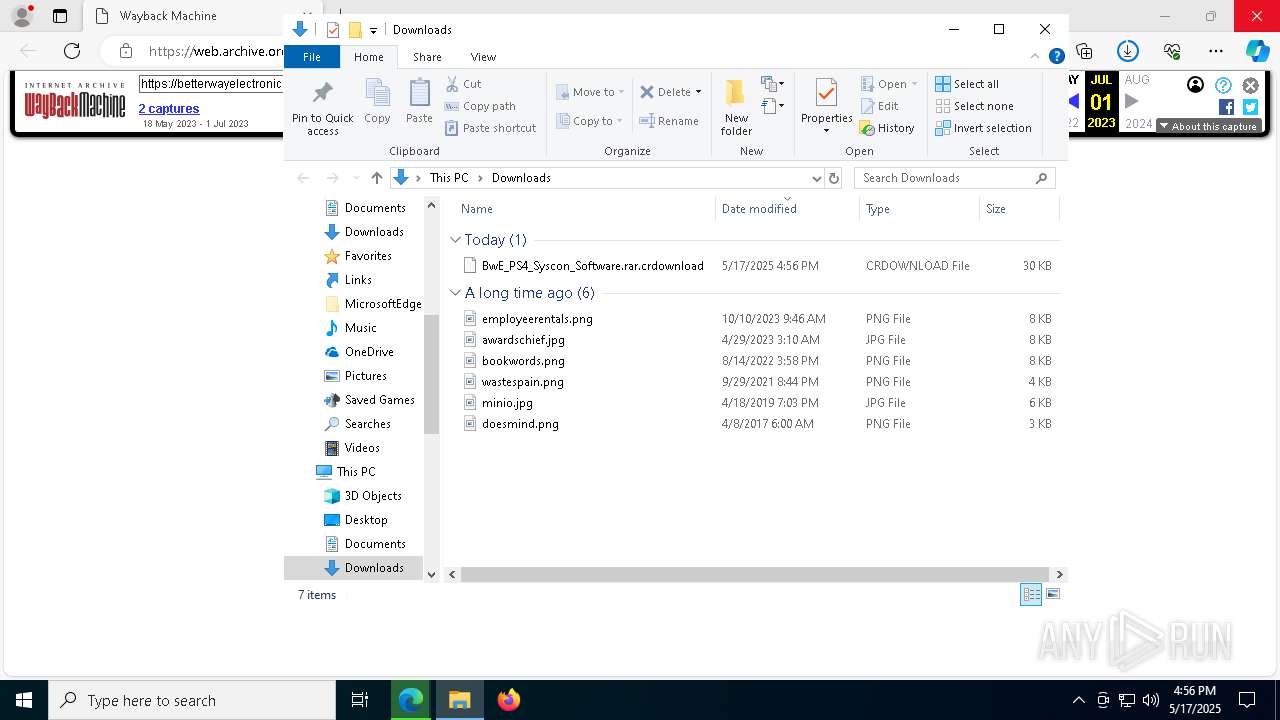Open Properties of selected item
The height and width of the screenshot is (720, 1280).
826,106
